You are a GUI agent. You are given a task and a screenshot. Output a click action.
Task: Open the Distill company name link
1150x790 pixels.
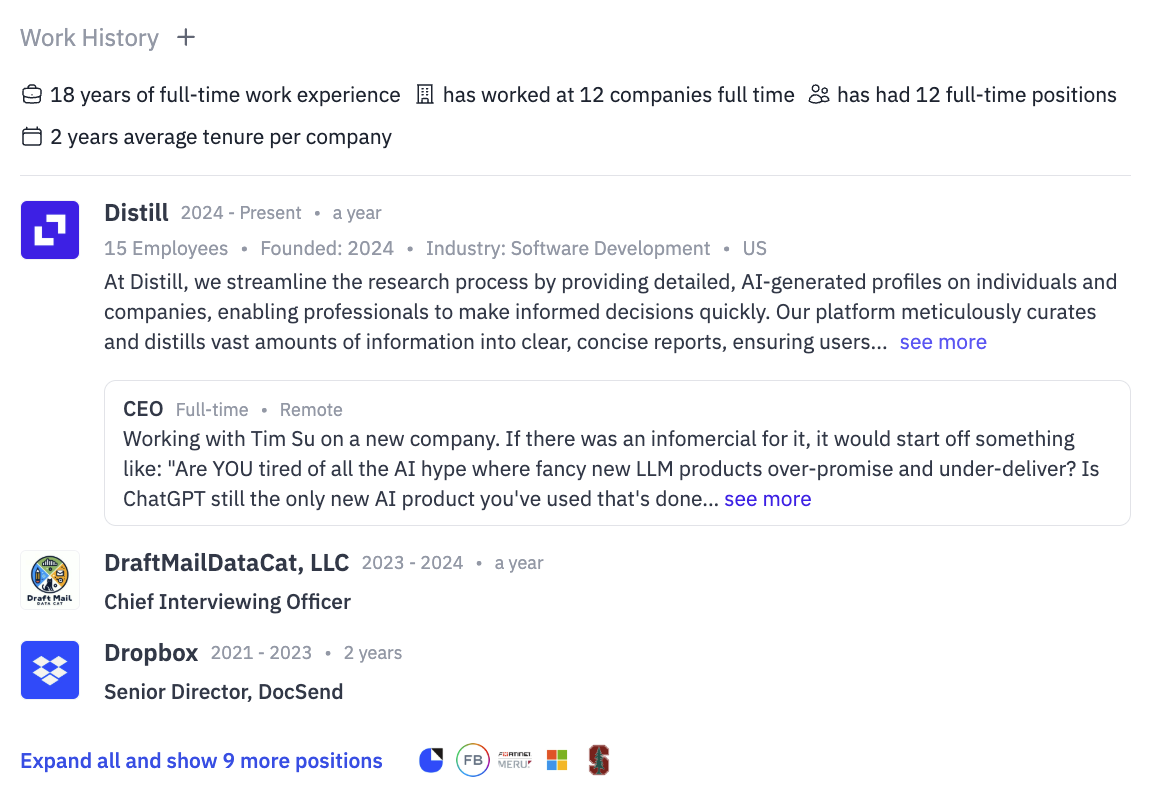(x=136, y=213)
